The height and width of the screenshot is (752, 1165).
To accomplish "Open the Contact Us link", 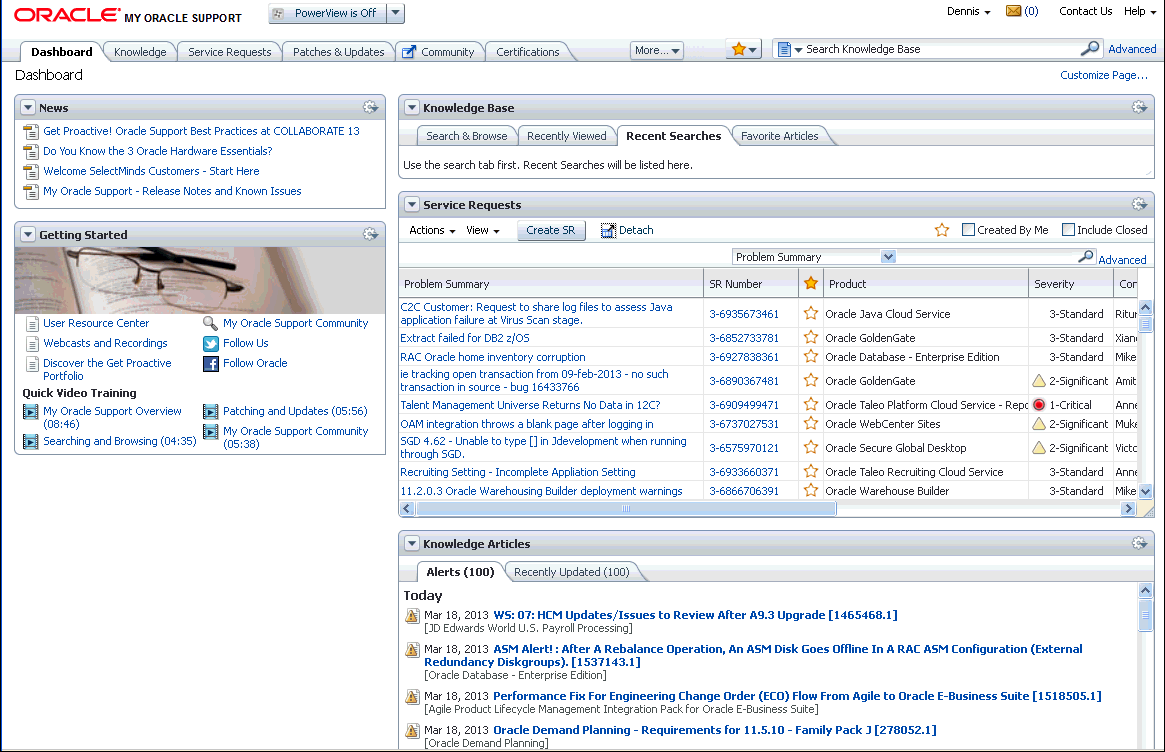I will click(x=1086, y=11).
